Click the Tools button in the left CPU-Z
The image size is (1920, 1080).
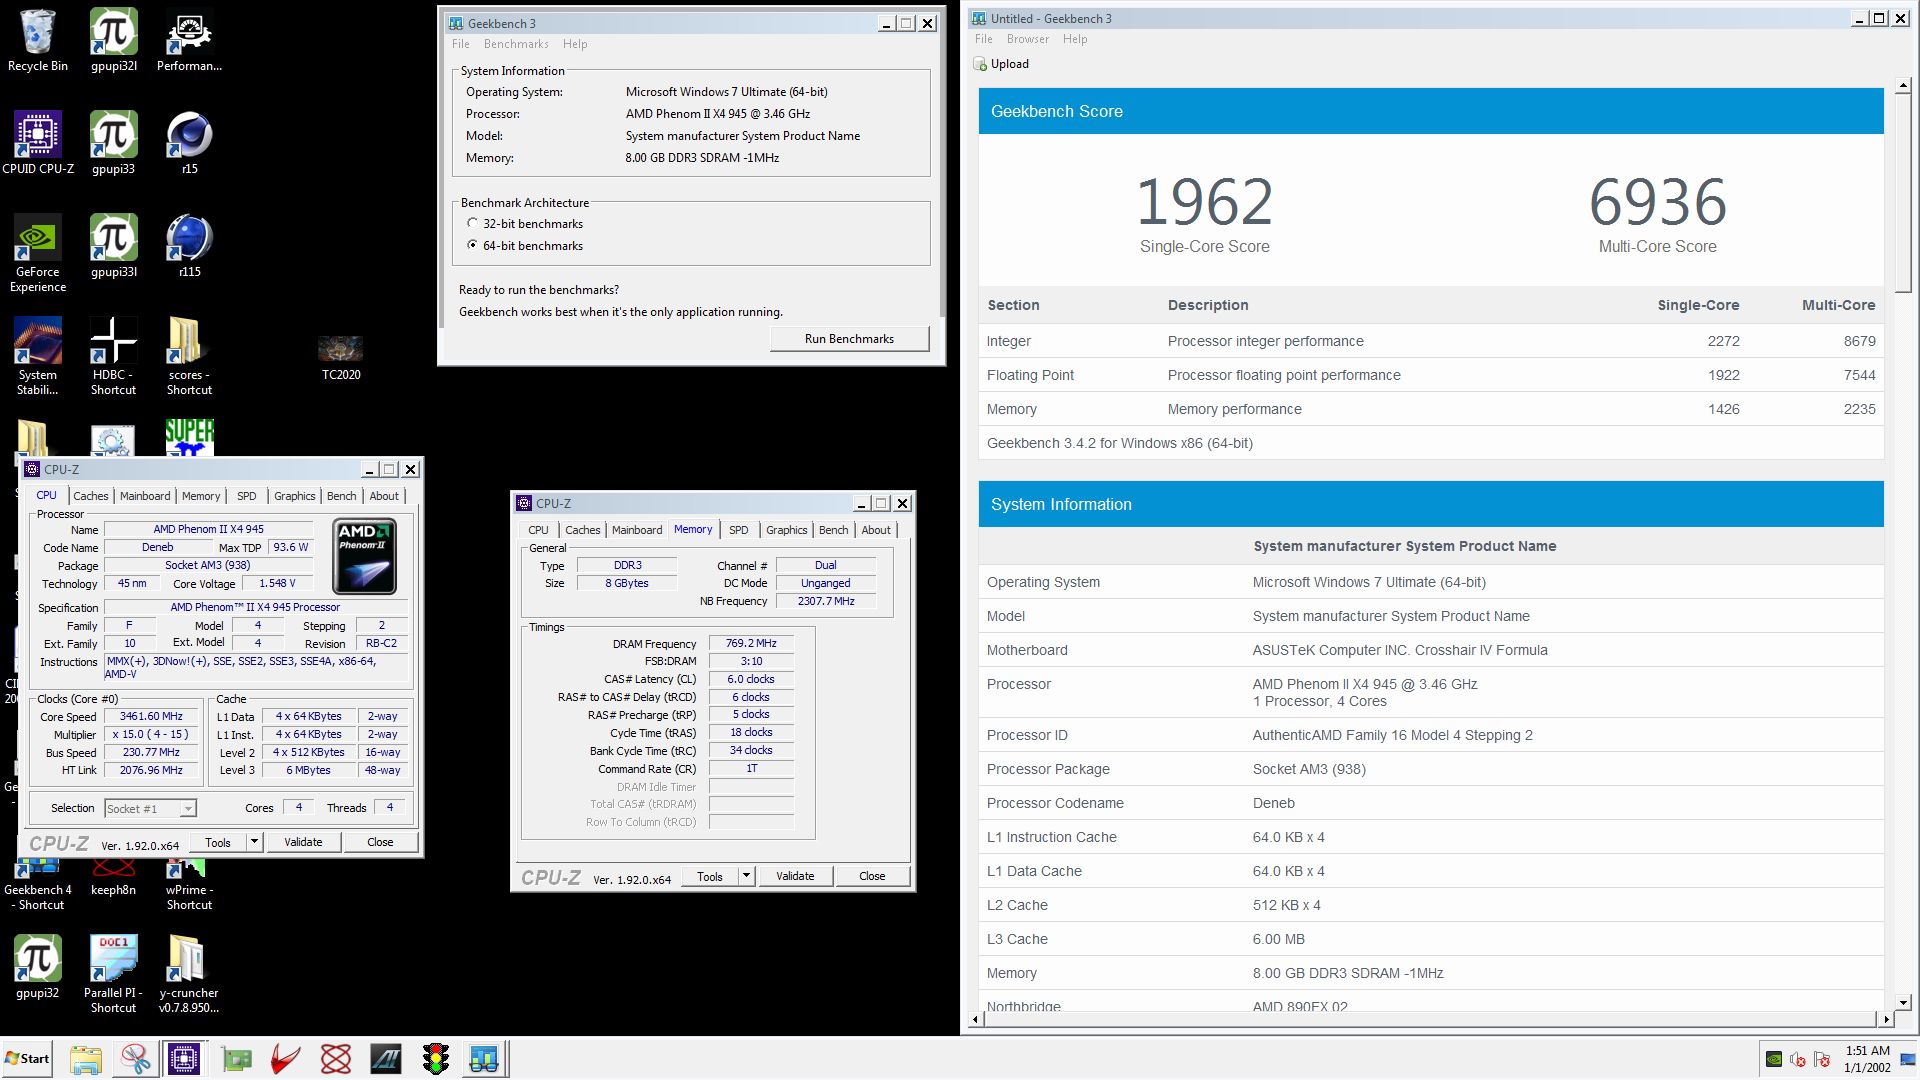[218, 842]
